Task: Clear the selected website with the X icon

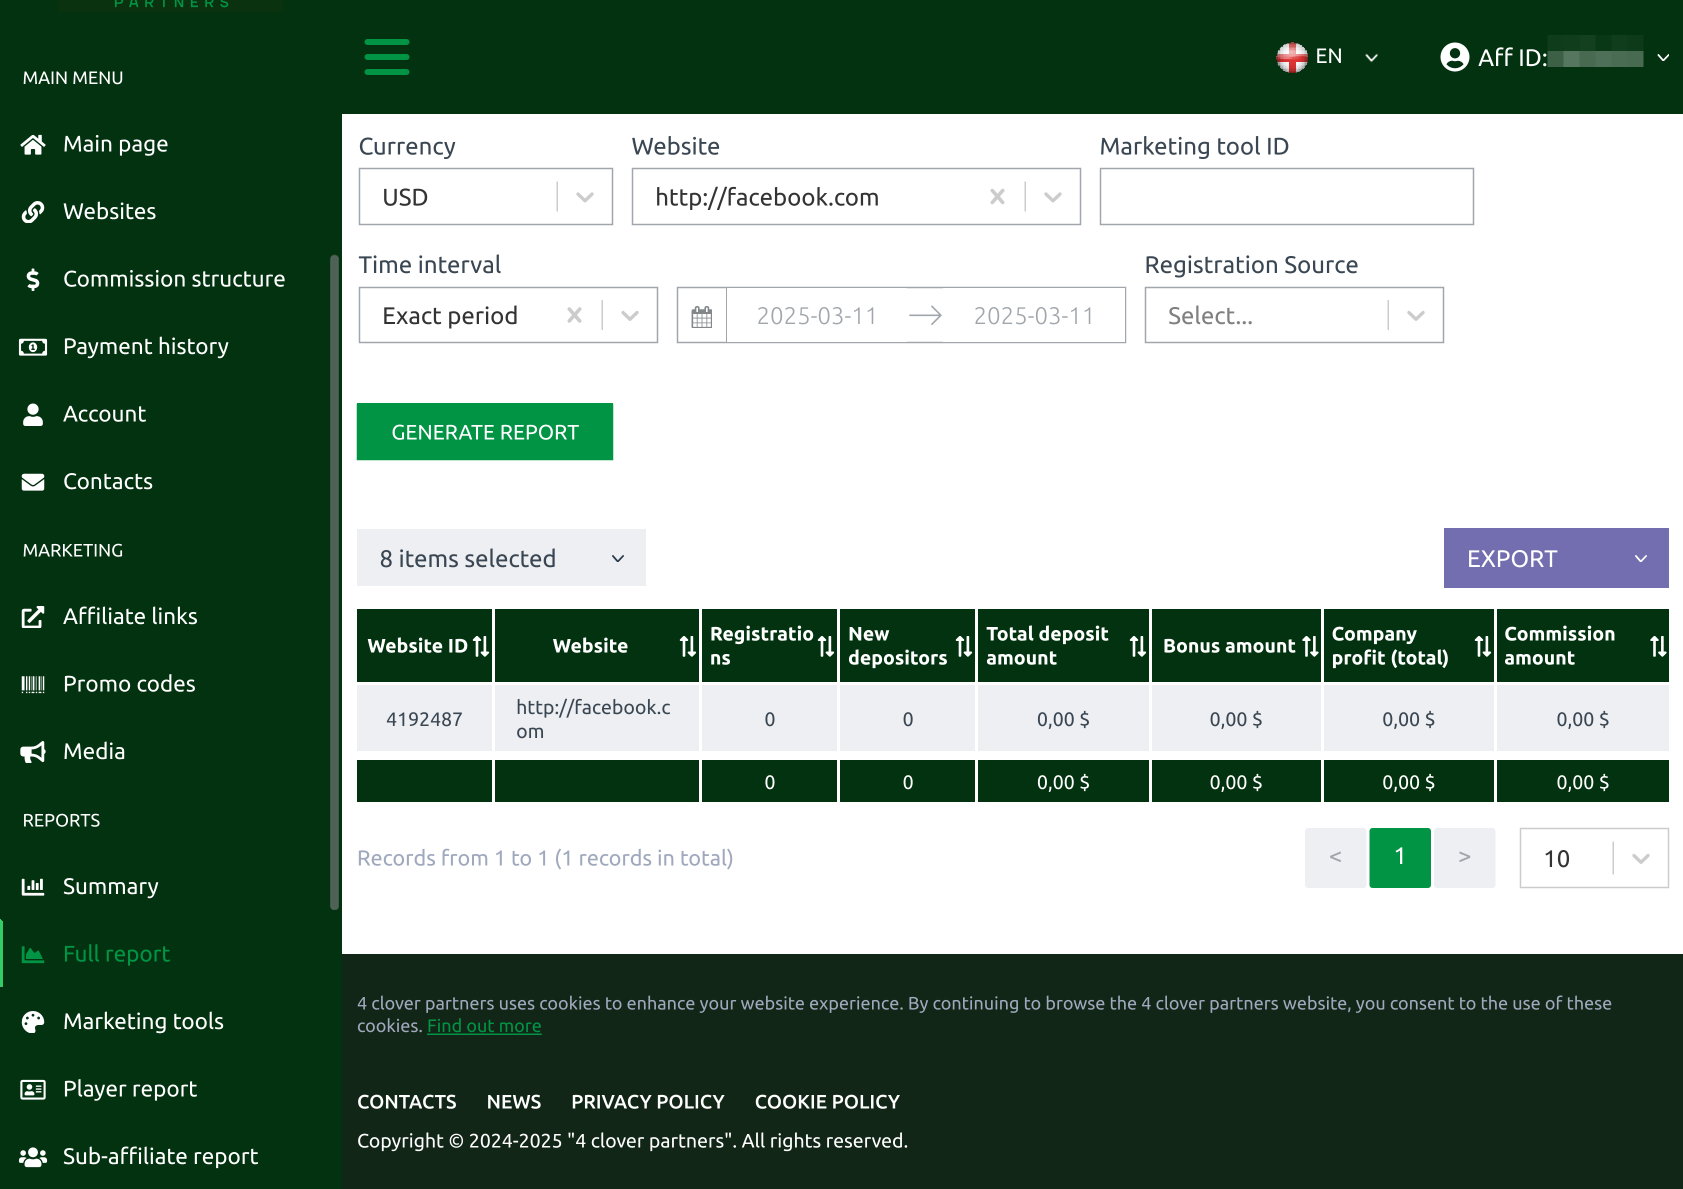Action: 997,197
